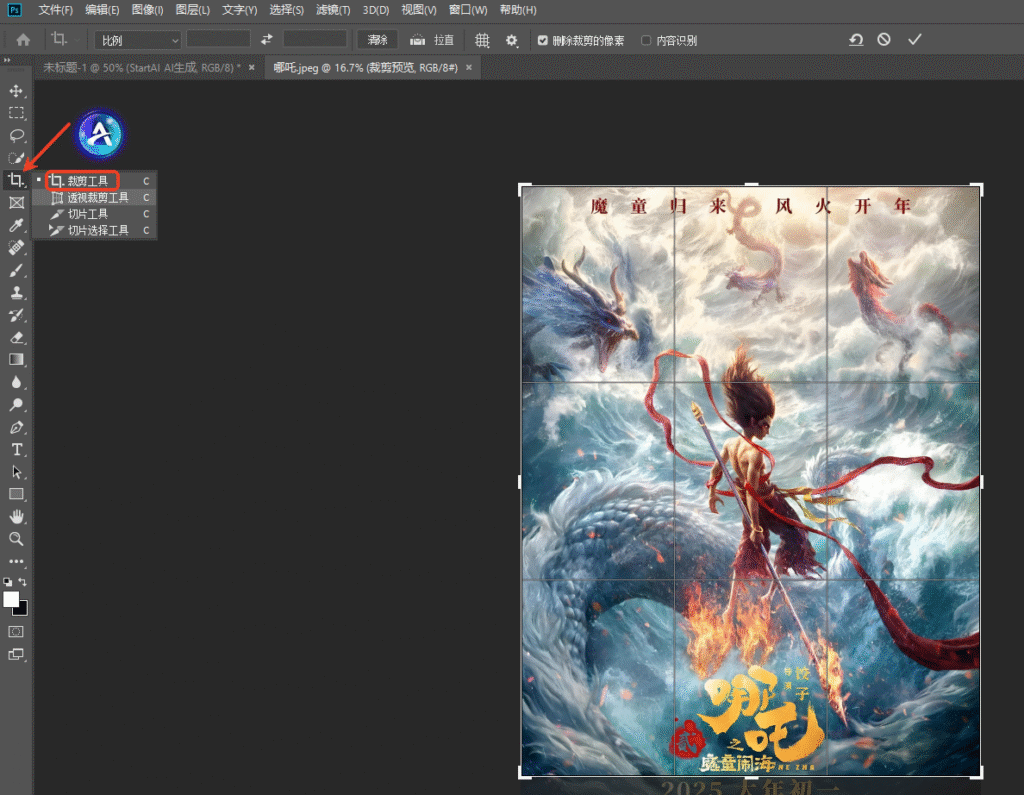Click the foreground color swatch
Image resolution: width=1024 pixels, height=795 pixels.
[x=10, y=598]
